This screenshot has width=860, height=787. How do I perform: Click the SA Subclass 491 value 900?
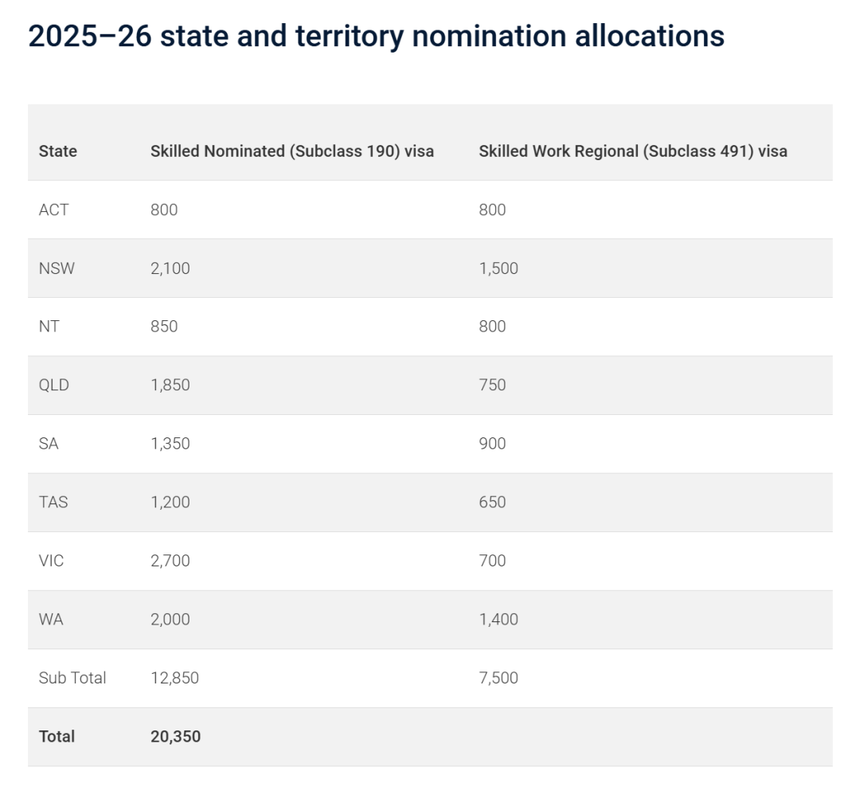(x=492, y=443)
